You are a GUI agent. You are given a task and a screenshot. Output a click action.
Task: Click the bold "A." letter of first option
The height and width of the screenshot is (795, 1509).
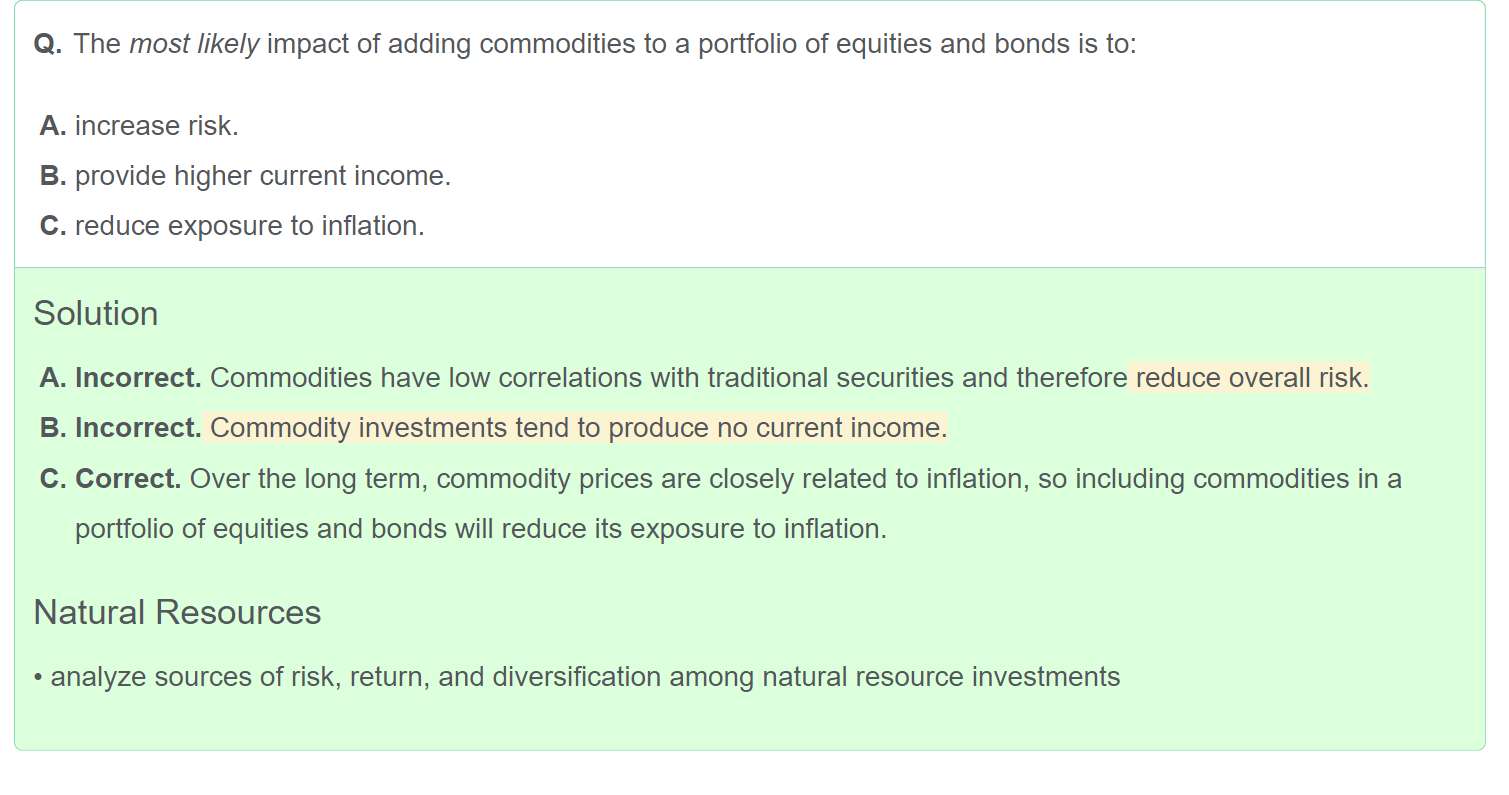point(53,126)
